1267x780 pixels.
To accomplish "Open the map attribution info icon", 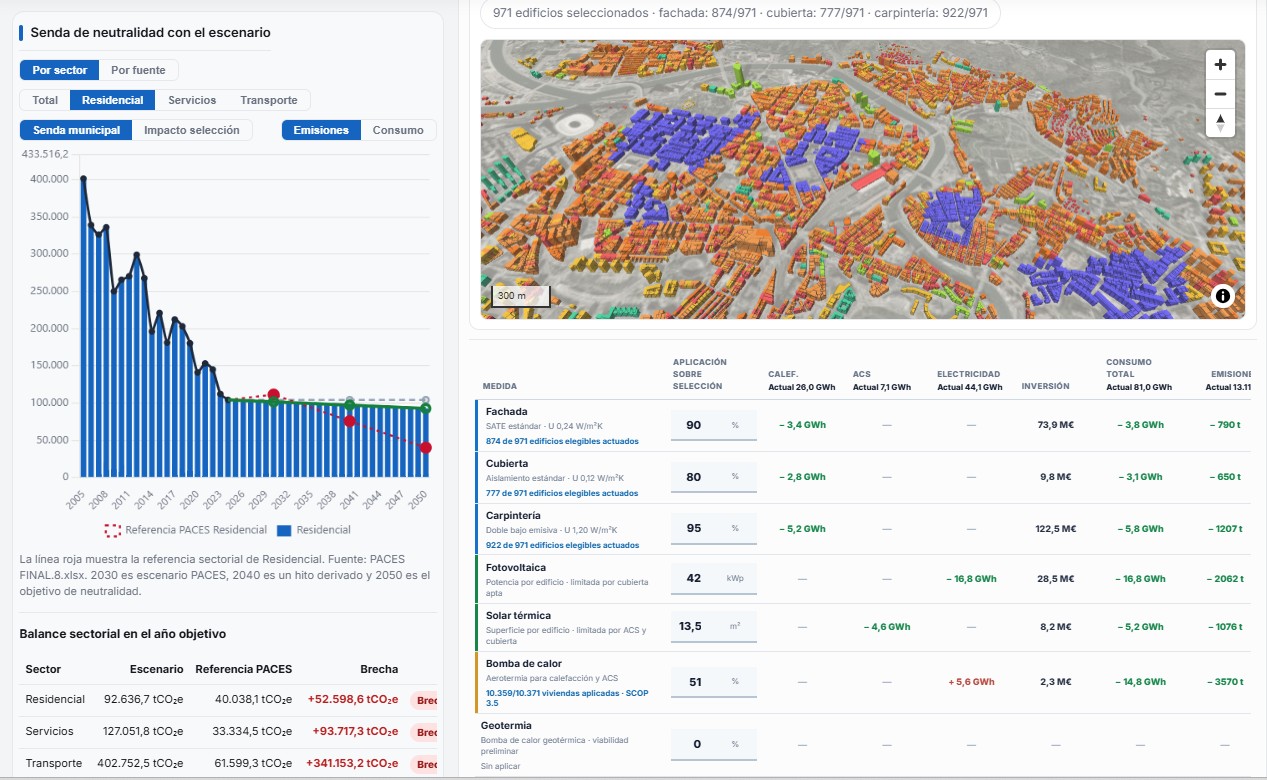I will click(1223, 296).
